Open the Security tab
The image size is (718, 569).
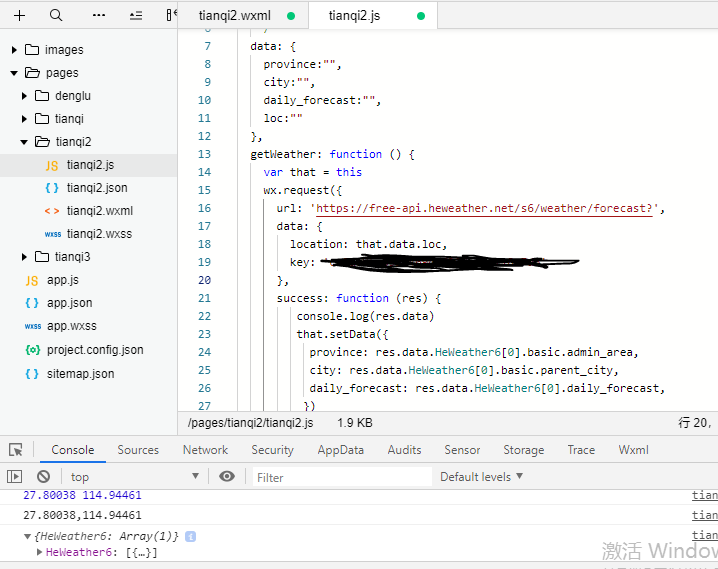(x=272, y=450)
